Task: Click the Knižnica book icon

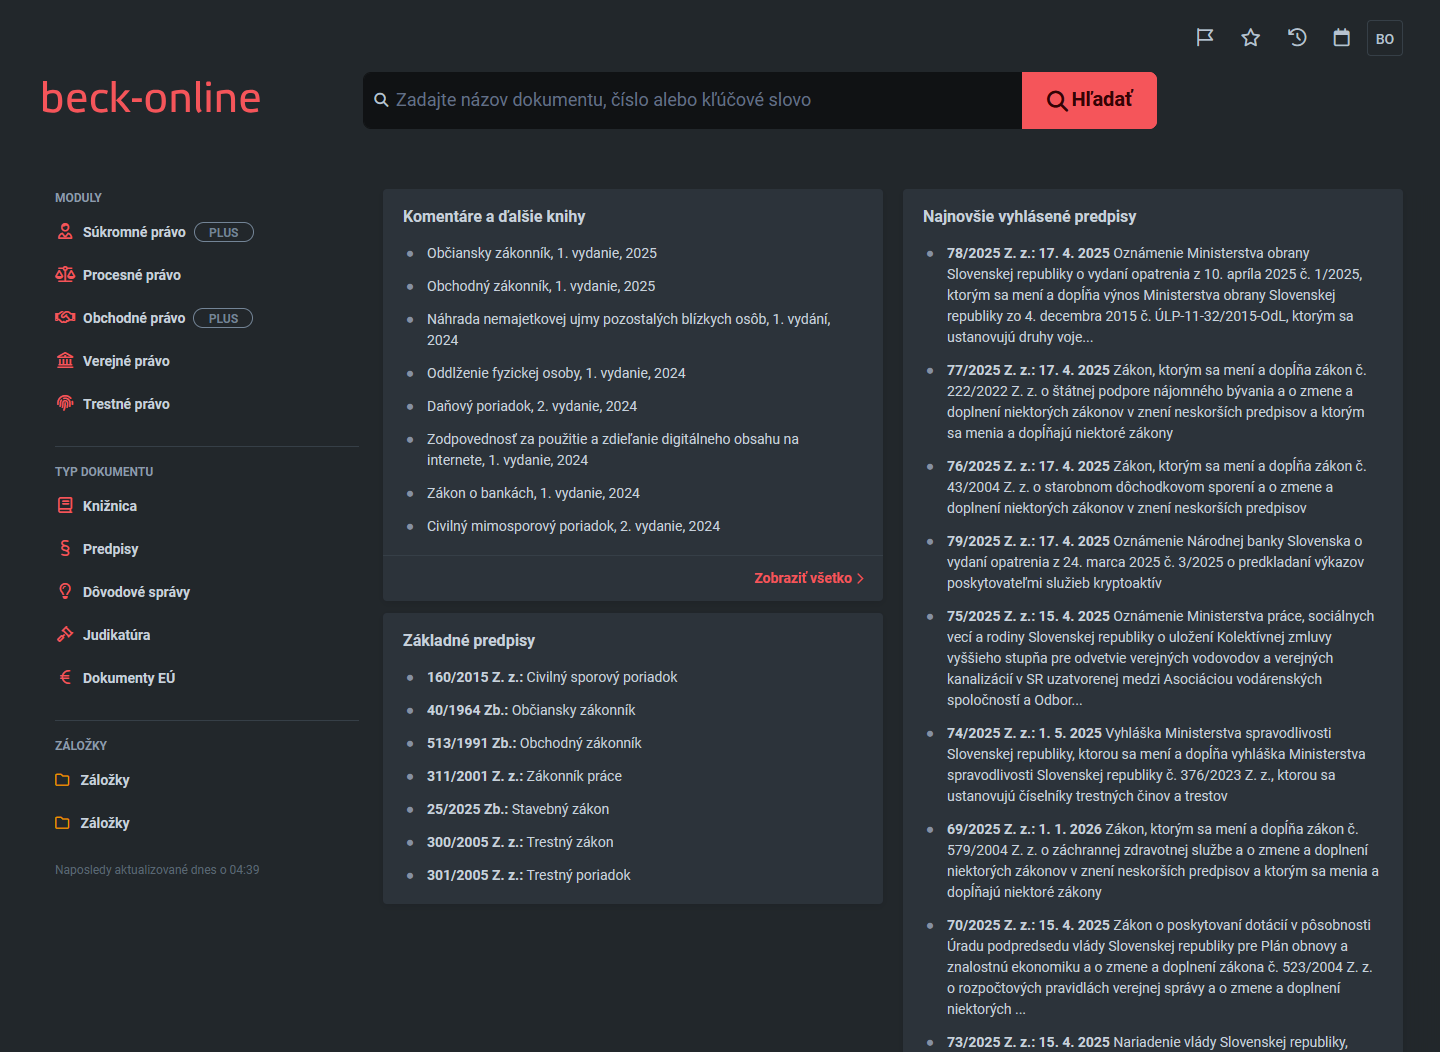Action: click(x=65, y=506)
